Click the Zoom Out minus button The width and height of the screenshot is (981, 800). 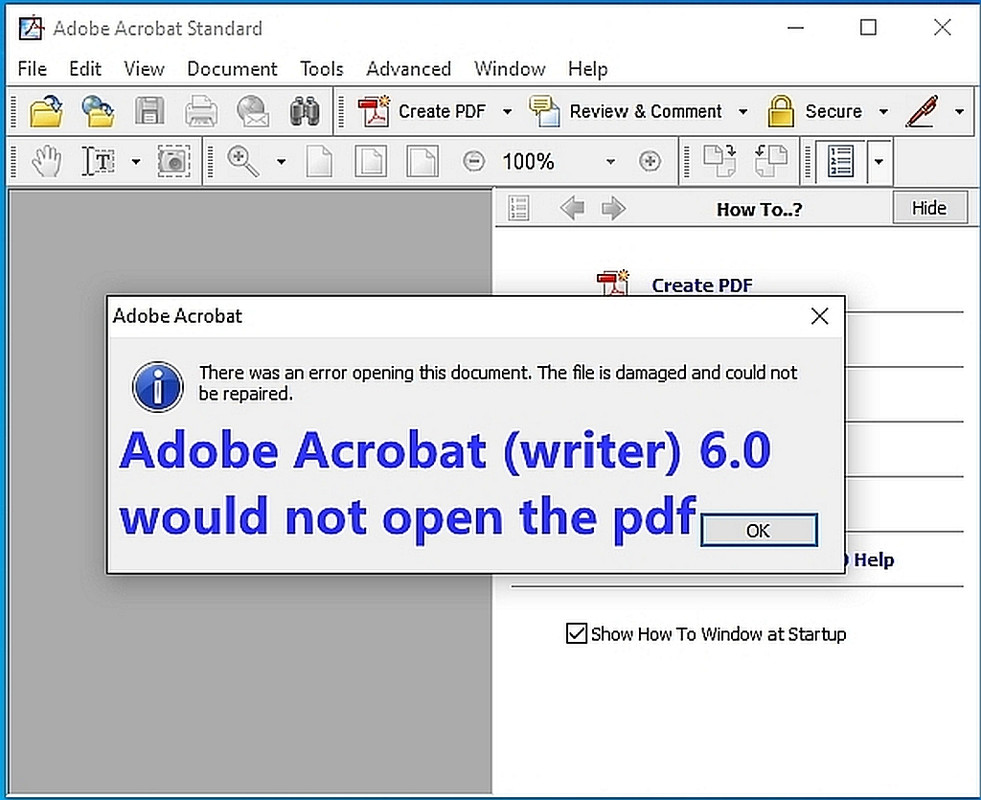pyautogui.click(x=474, y=161)
